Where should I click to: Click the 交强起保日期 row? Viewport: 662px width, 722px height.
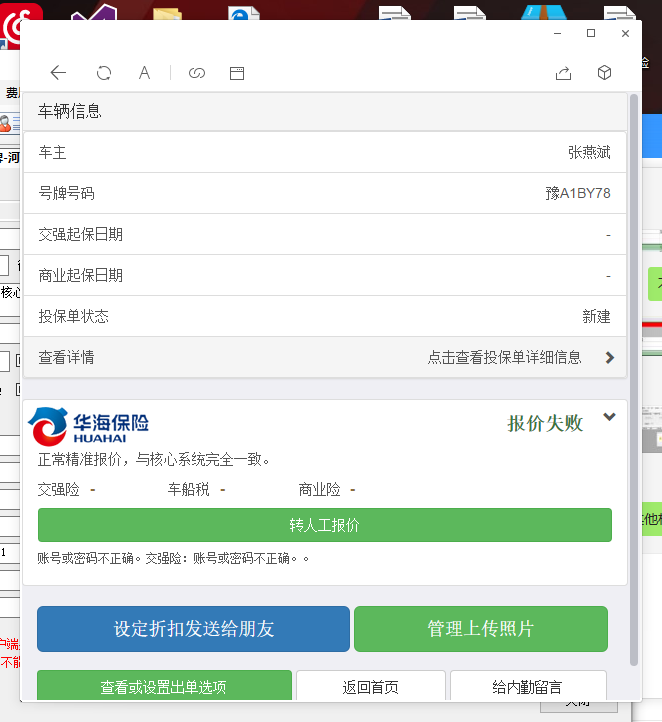tap(325, 234)
